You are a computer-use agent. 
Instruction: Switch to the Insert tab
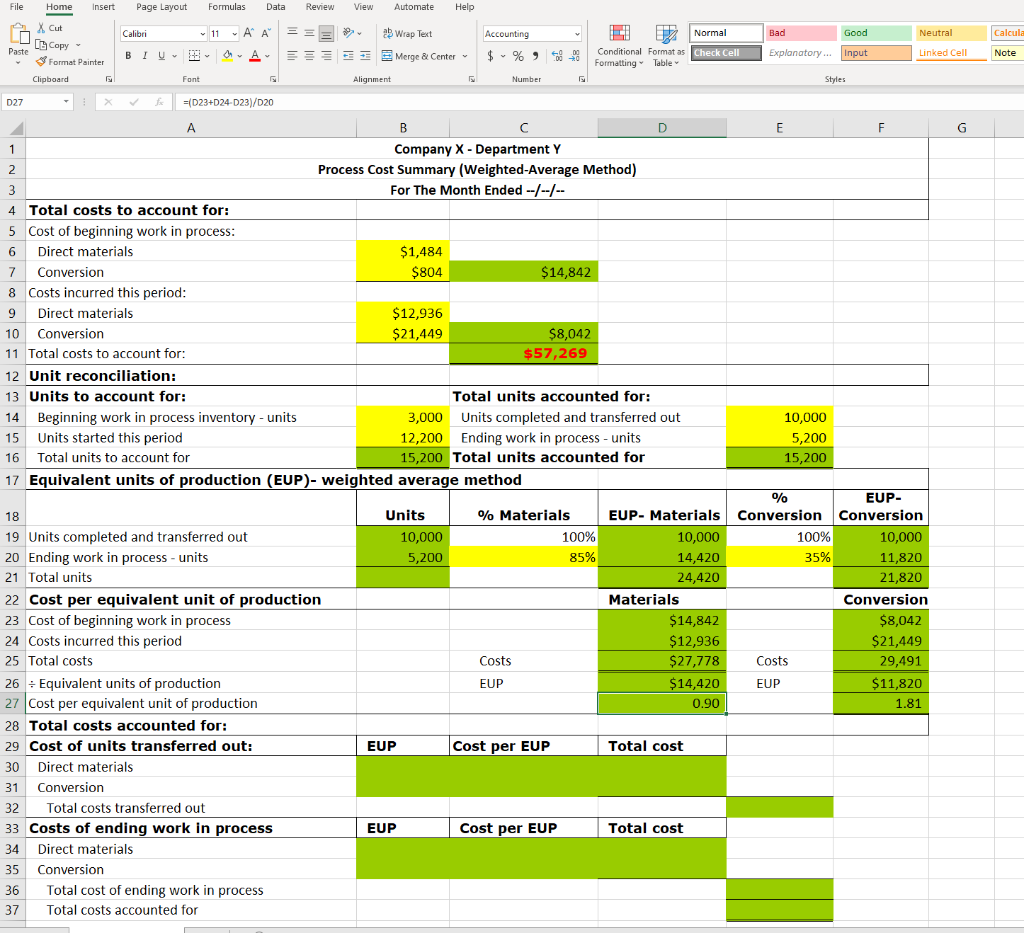click(x=103, y=7)
